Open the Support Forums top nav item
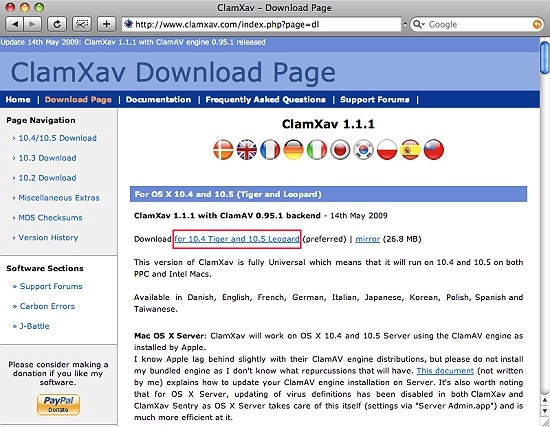550x427 pixels. click(x=375, y=100)
